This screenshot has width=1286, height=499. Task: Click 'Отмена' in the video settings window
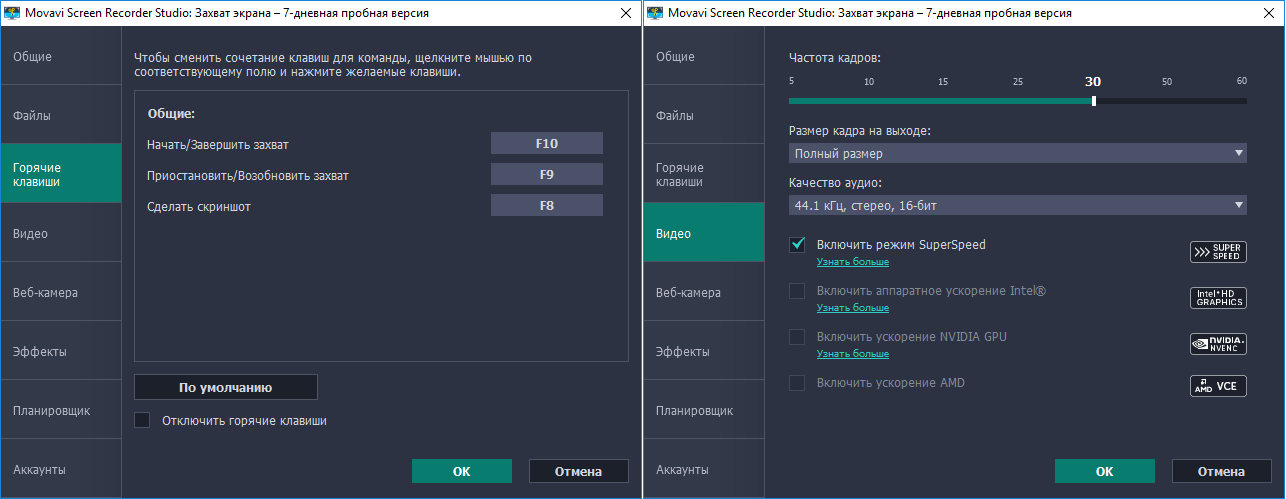pyautogui.click(x=1221, y=471)
